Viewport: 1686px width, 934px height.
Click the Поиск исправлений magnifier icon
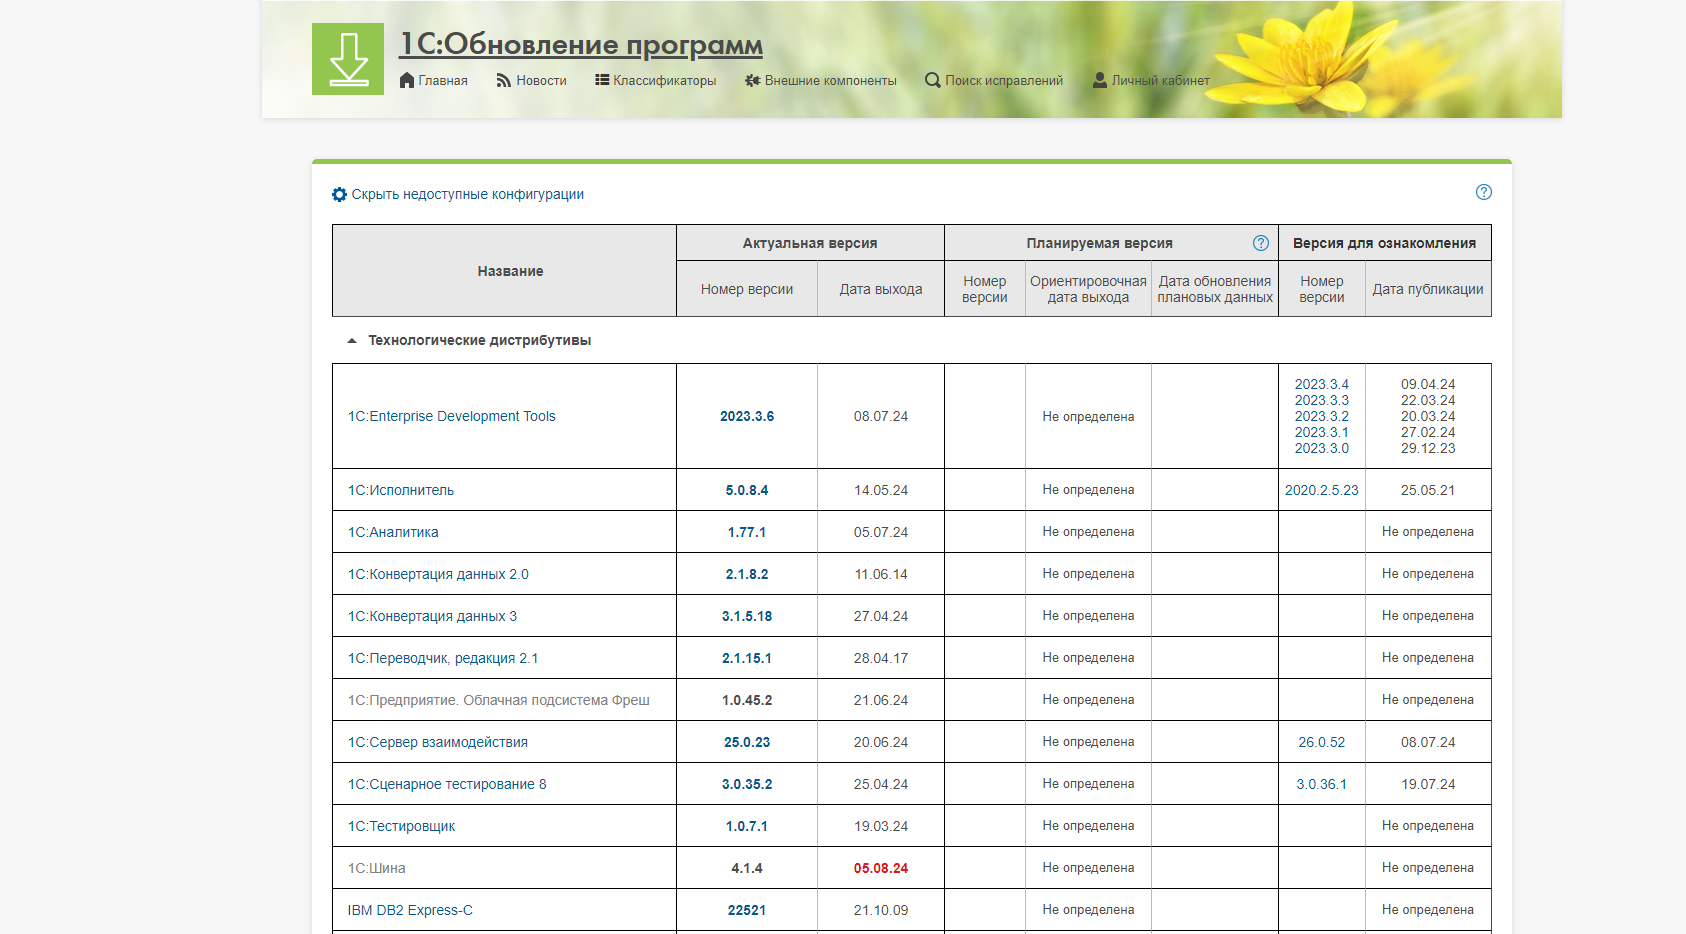933,80
